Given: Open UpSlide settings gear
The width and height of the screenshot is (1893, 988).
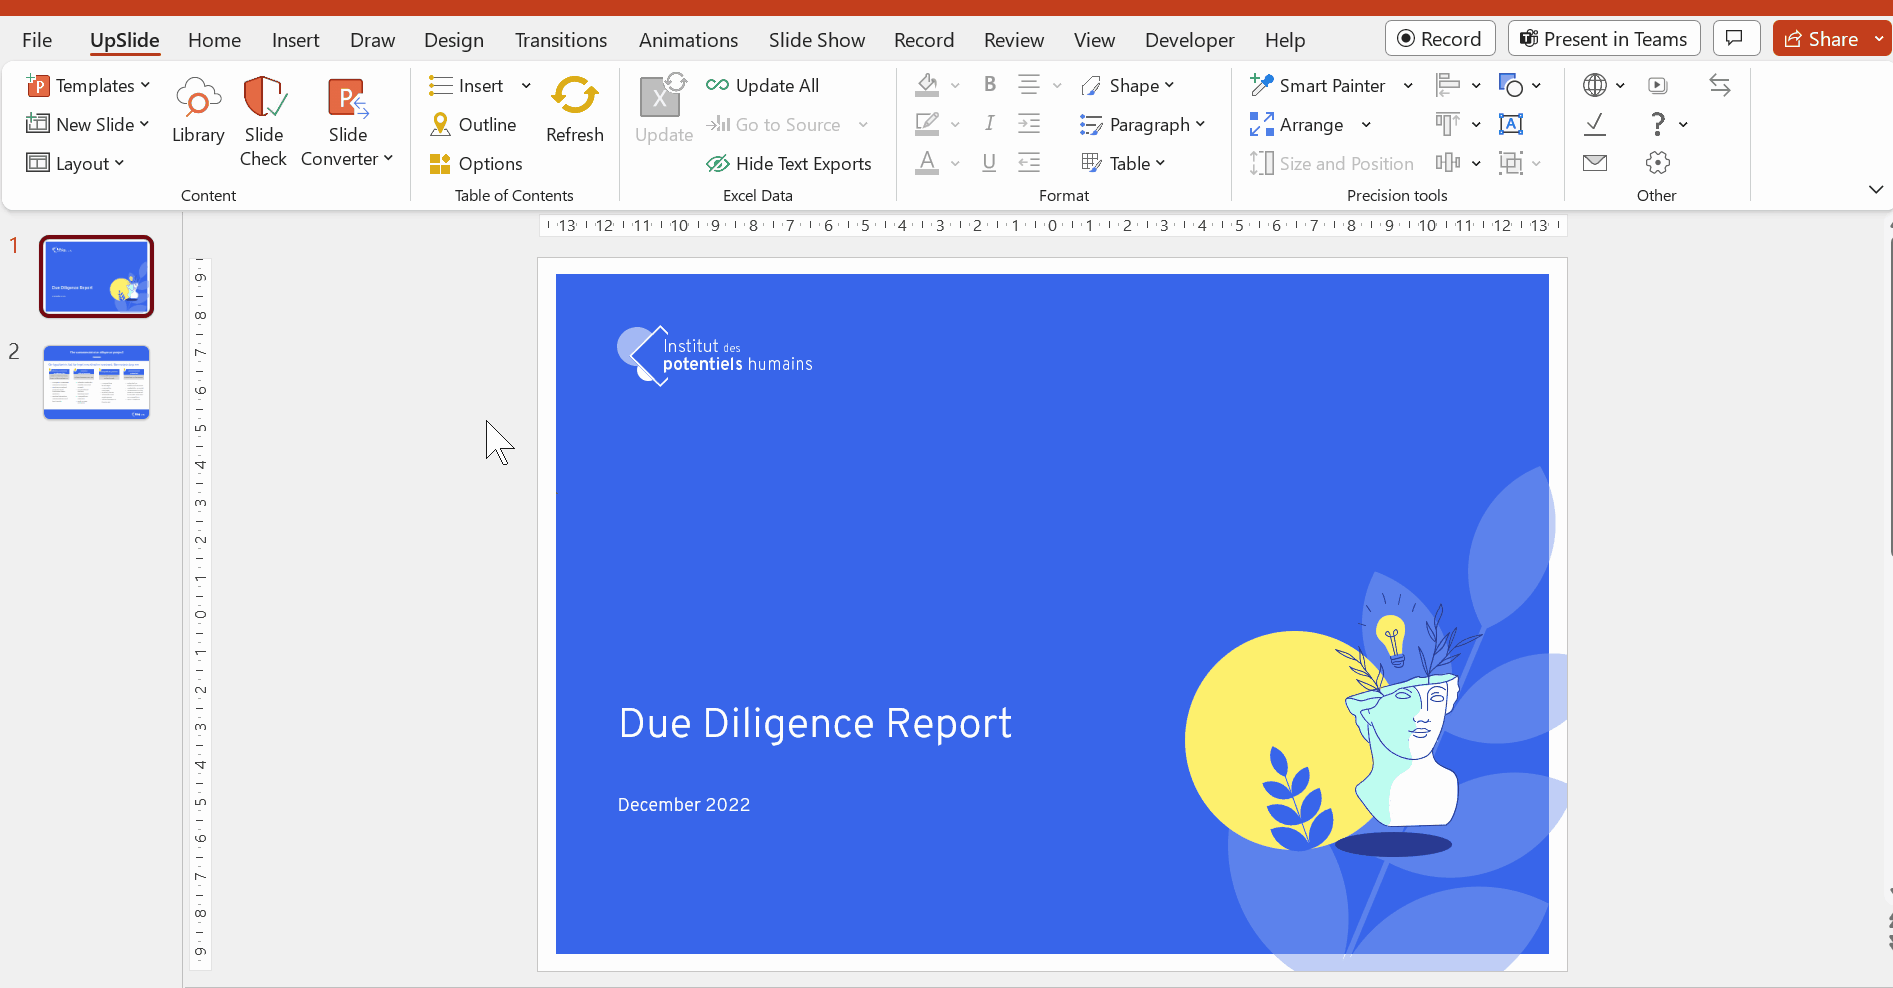Looking at the screenshot, I should pos(1657,162).
